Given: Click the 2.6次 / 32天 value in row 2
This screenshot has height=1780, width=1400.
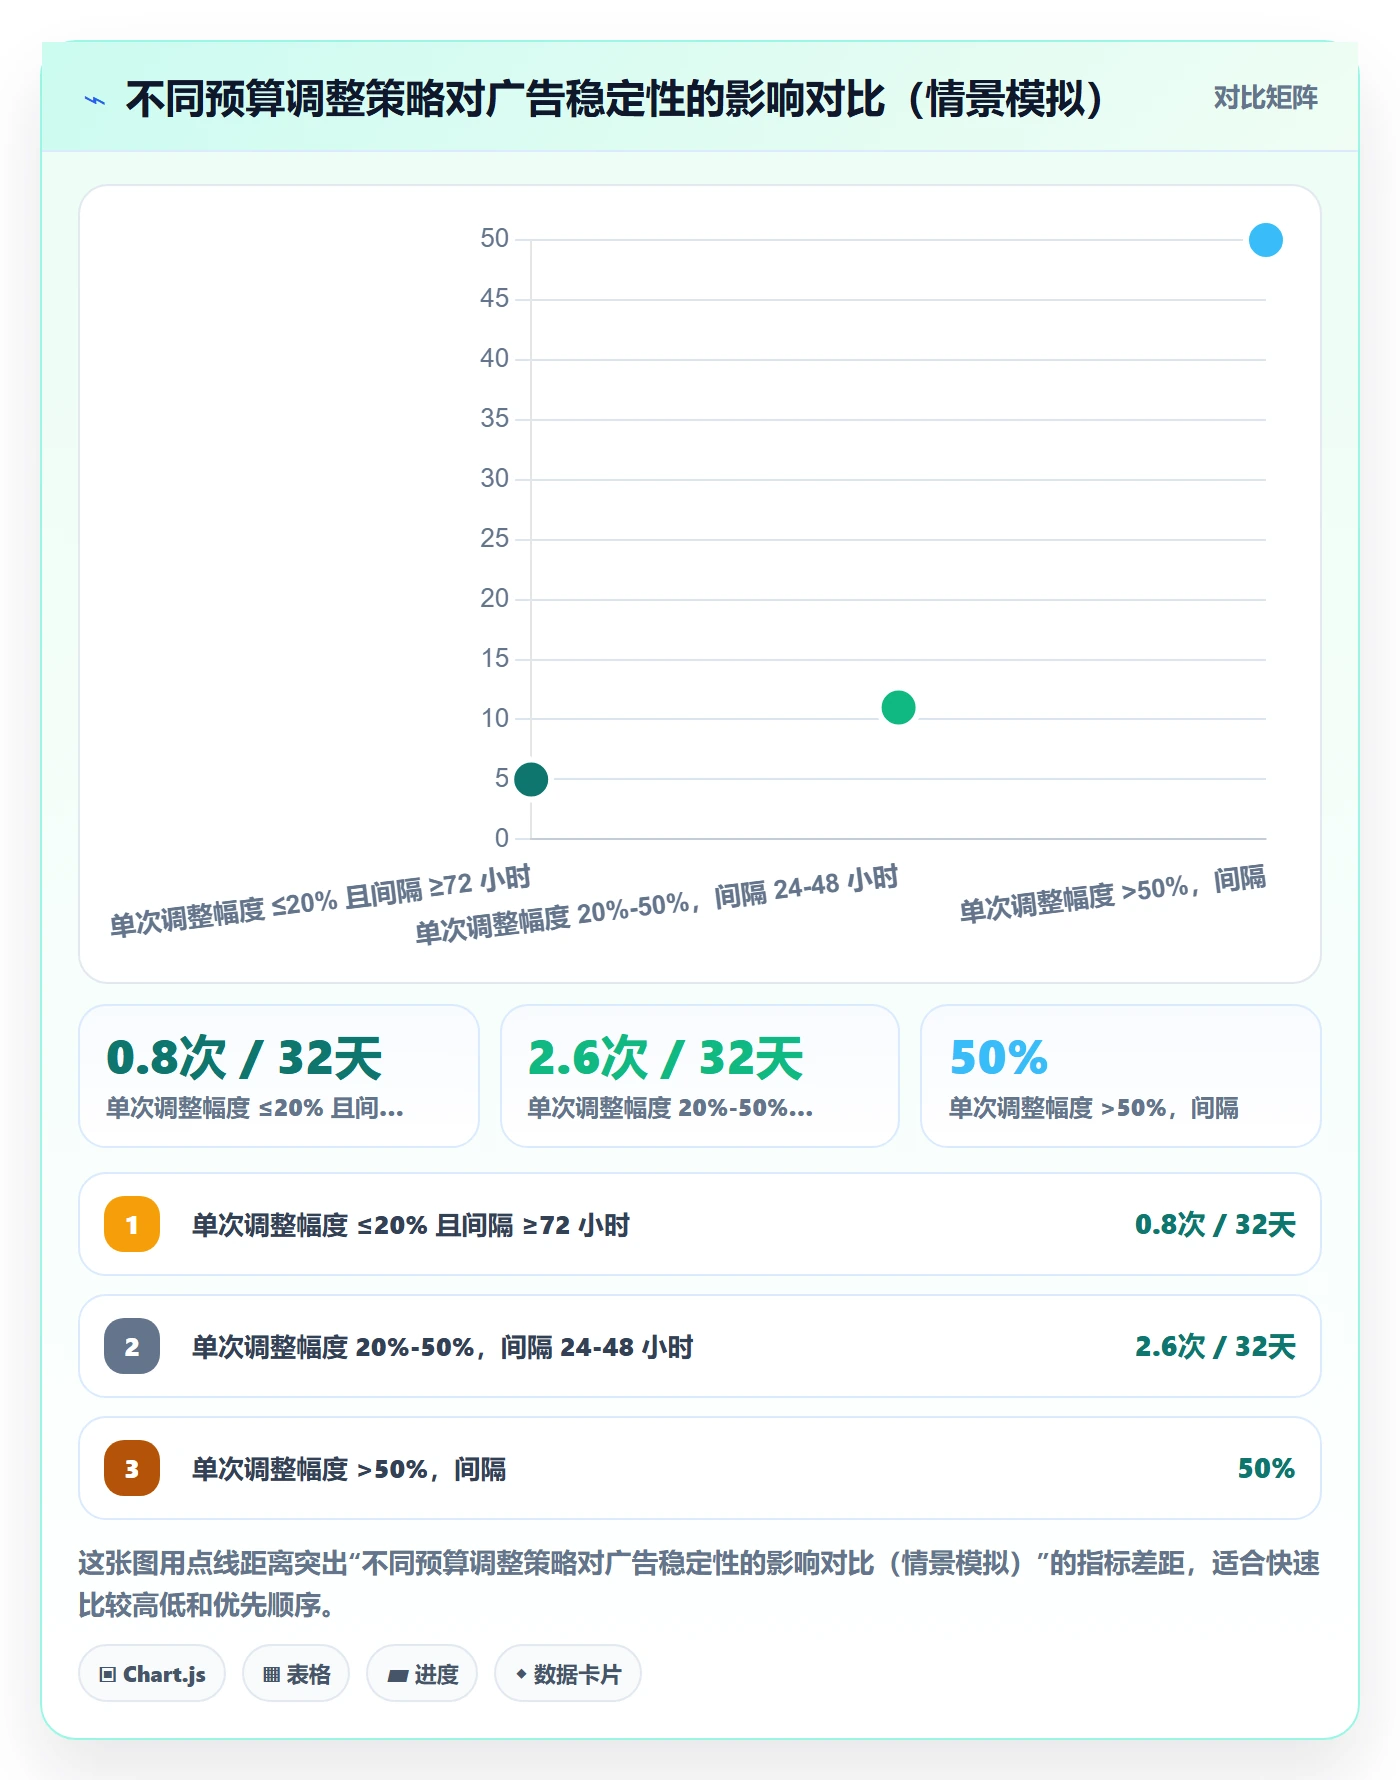Looking at the screenshot, I should [x=1215, y=1347].
